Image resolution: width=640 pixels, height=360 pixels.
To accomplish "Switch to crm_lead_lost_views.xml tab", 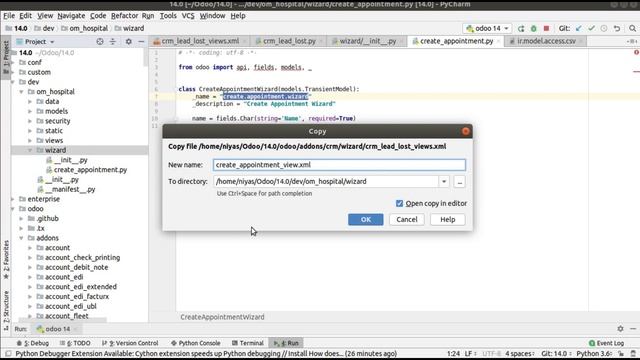I will click(x=200, y=41).
